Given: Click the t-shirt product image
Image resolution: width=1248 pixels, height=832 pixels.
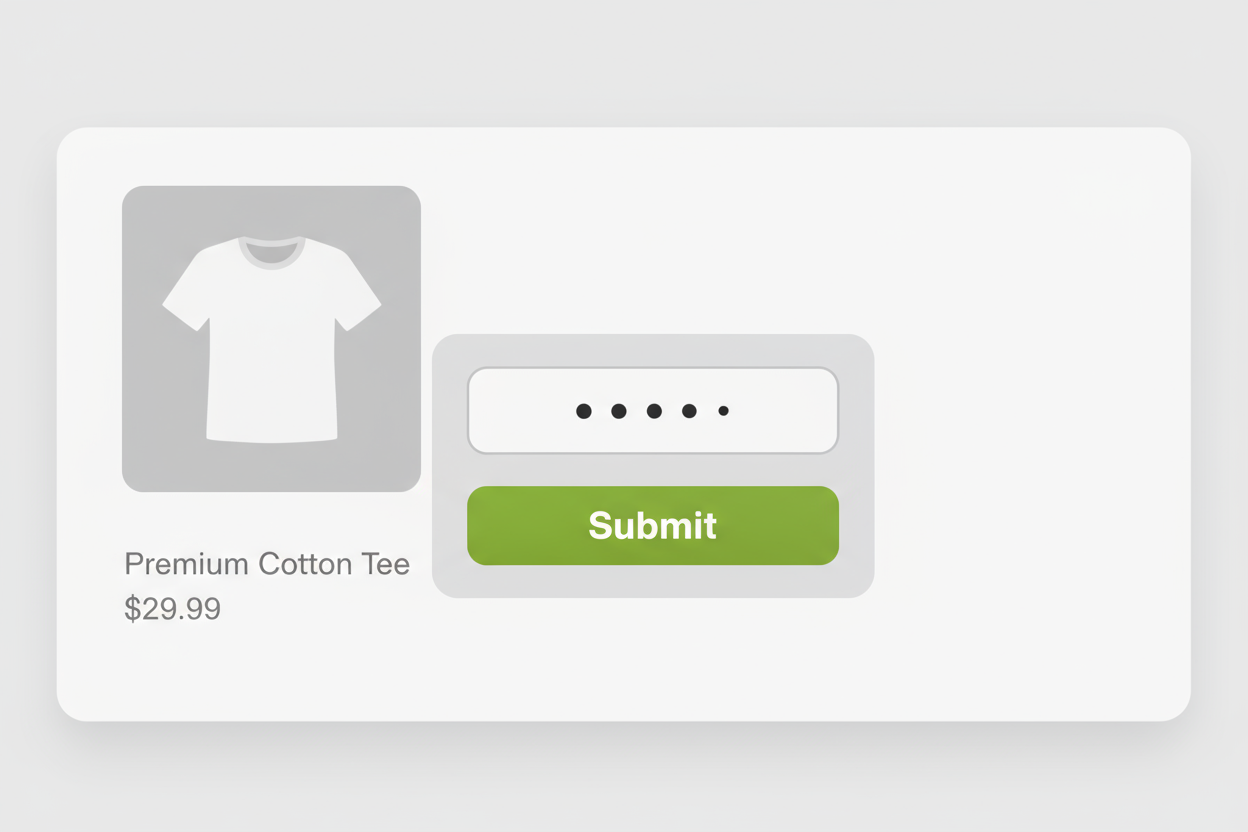Looking at the screenshot, I should (x=271, y=337).
